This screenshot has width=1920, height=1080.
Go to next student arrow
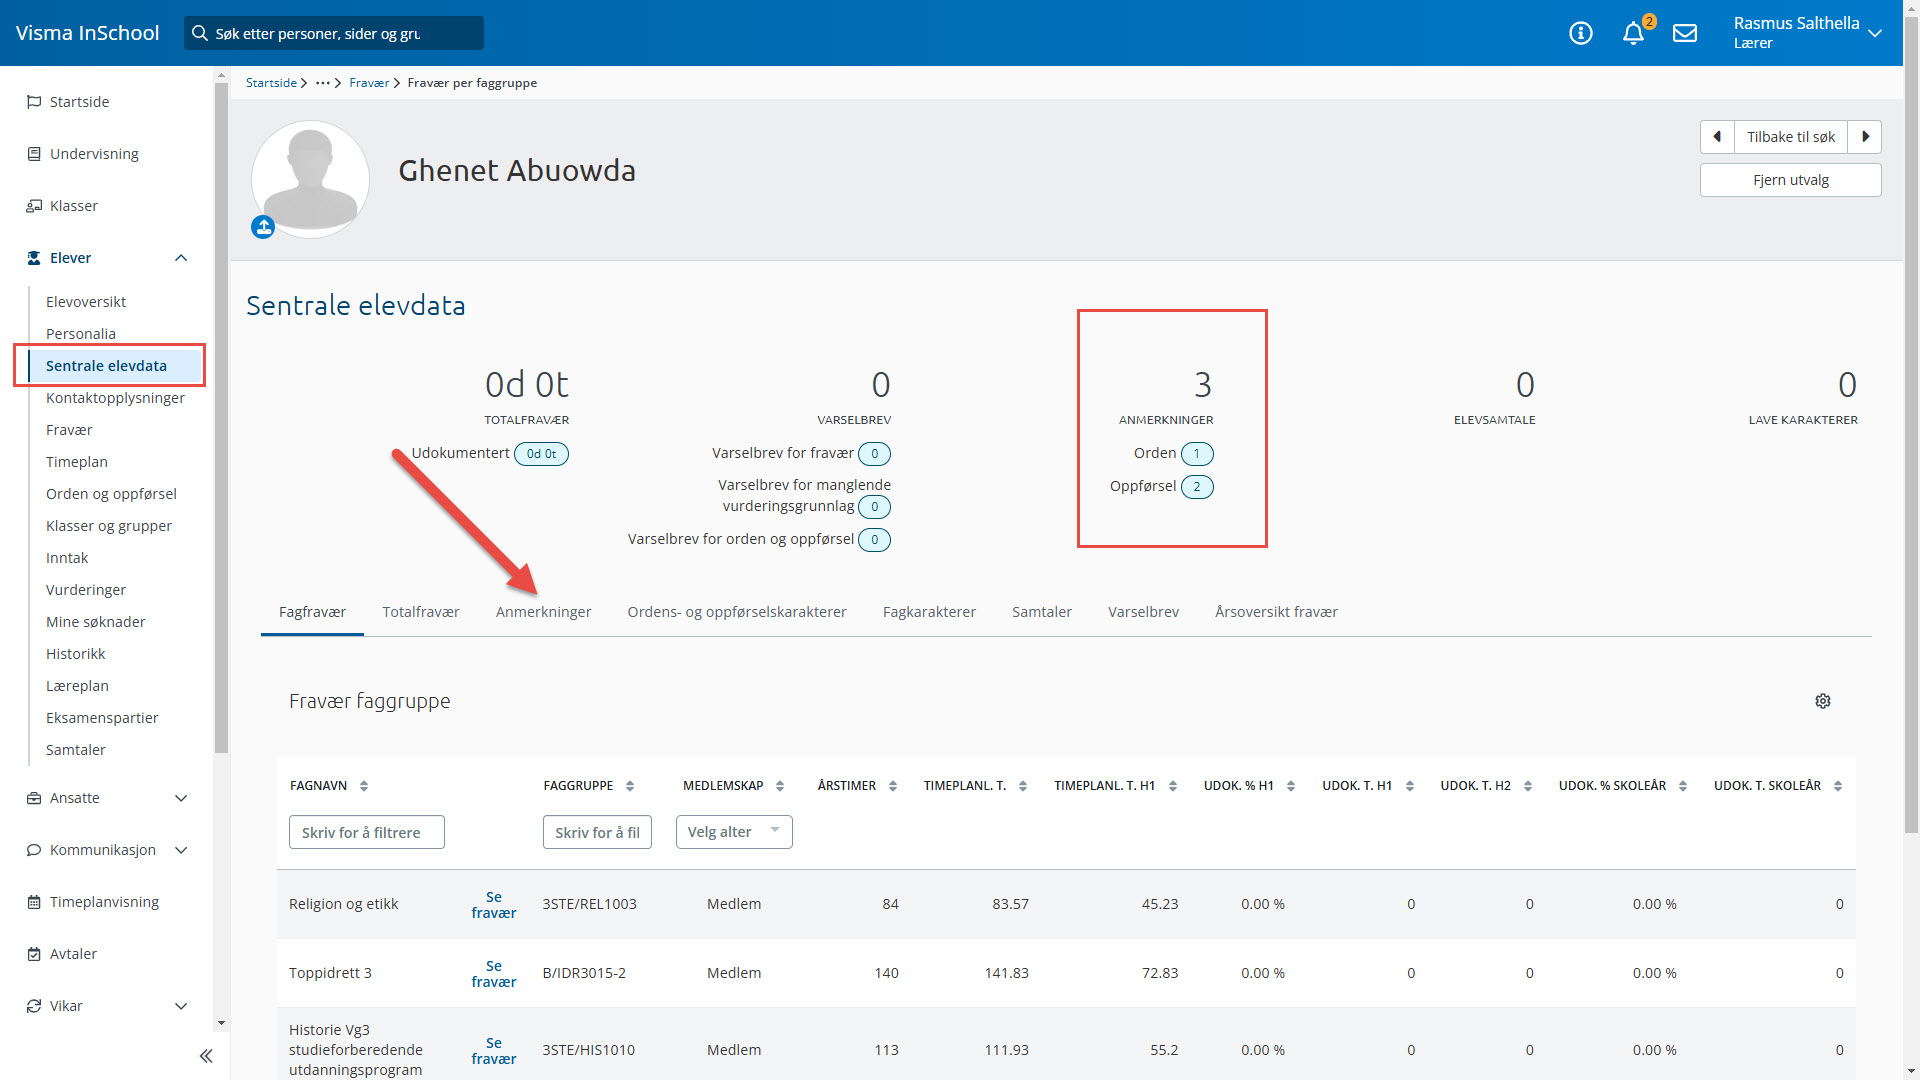(x=1865, y=137)
